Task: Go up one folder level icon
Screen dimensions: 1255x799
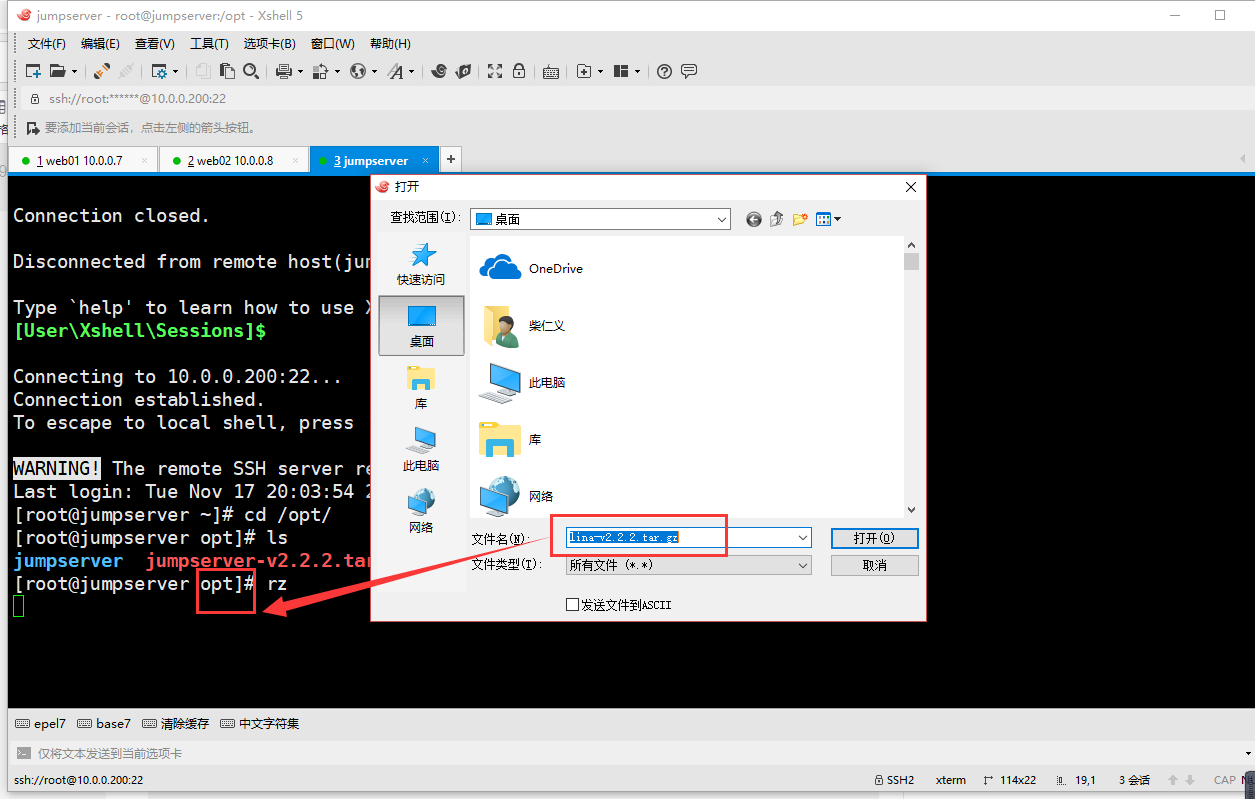Action: [777, 219]
